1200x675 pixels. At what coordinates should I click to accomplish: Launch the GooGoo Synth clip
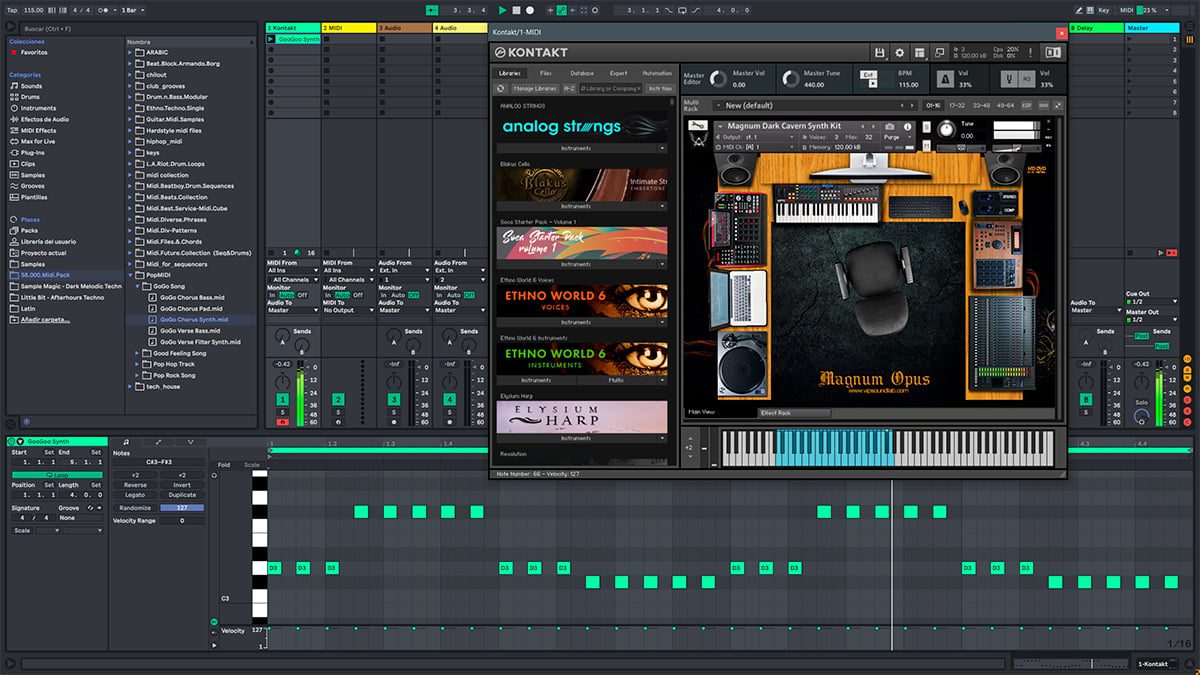point(271,40)
